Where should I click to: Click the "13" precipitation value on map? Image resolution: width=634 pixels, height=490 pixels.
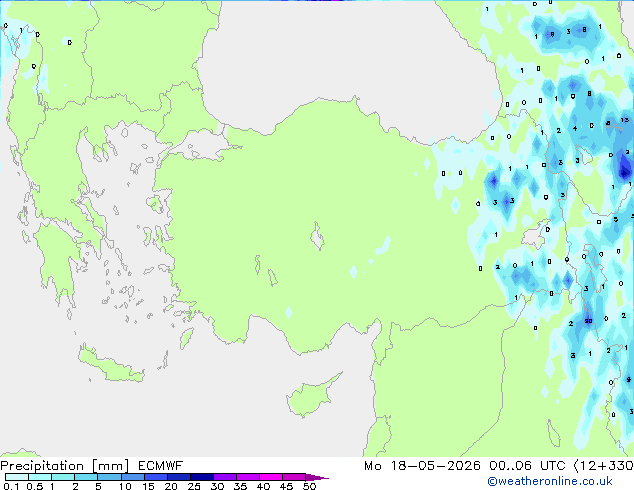click(x=625, y=120)
